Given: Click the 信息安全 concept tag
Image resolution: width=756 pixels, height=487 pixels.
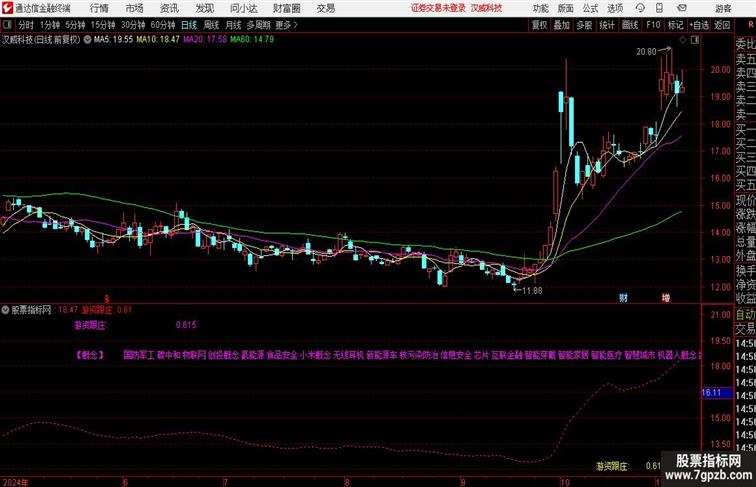Looking at the screenshot, I should (456, 355).
